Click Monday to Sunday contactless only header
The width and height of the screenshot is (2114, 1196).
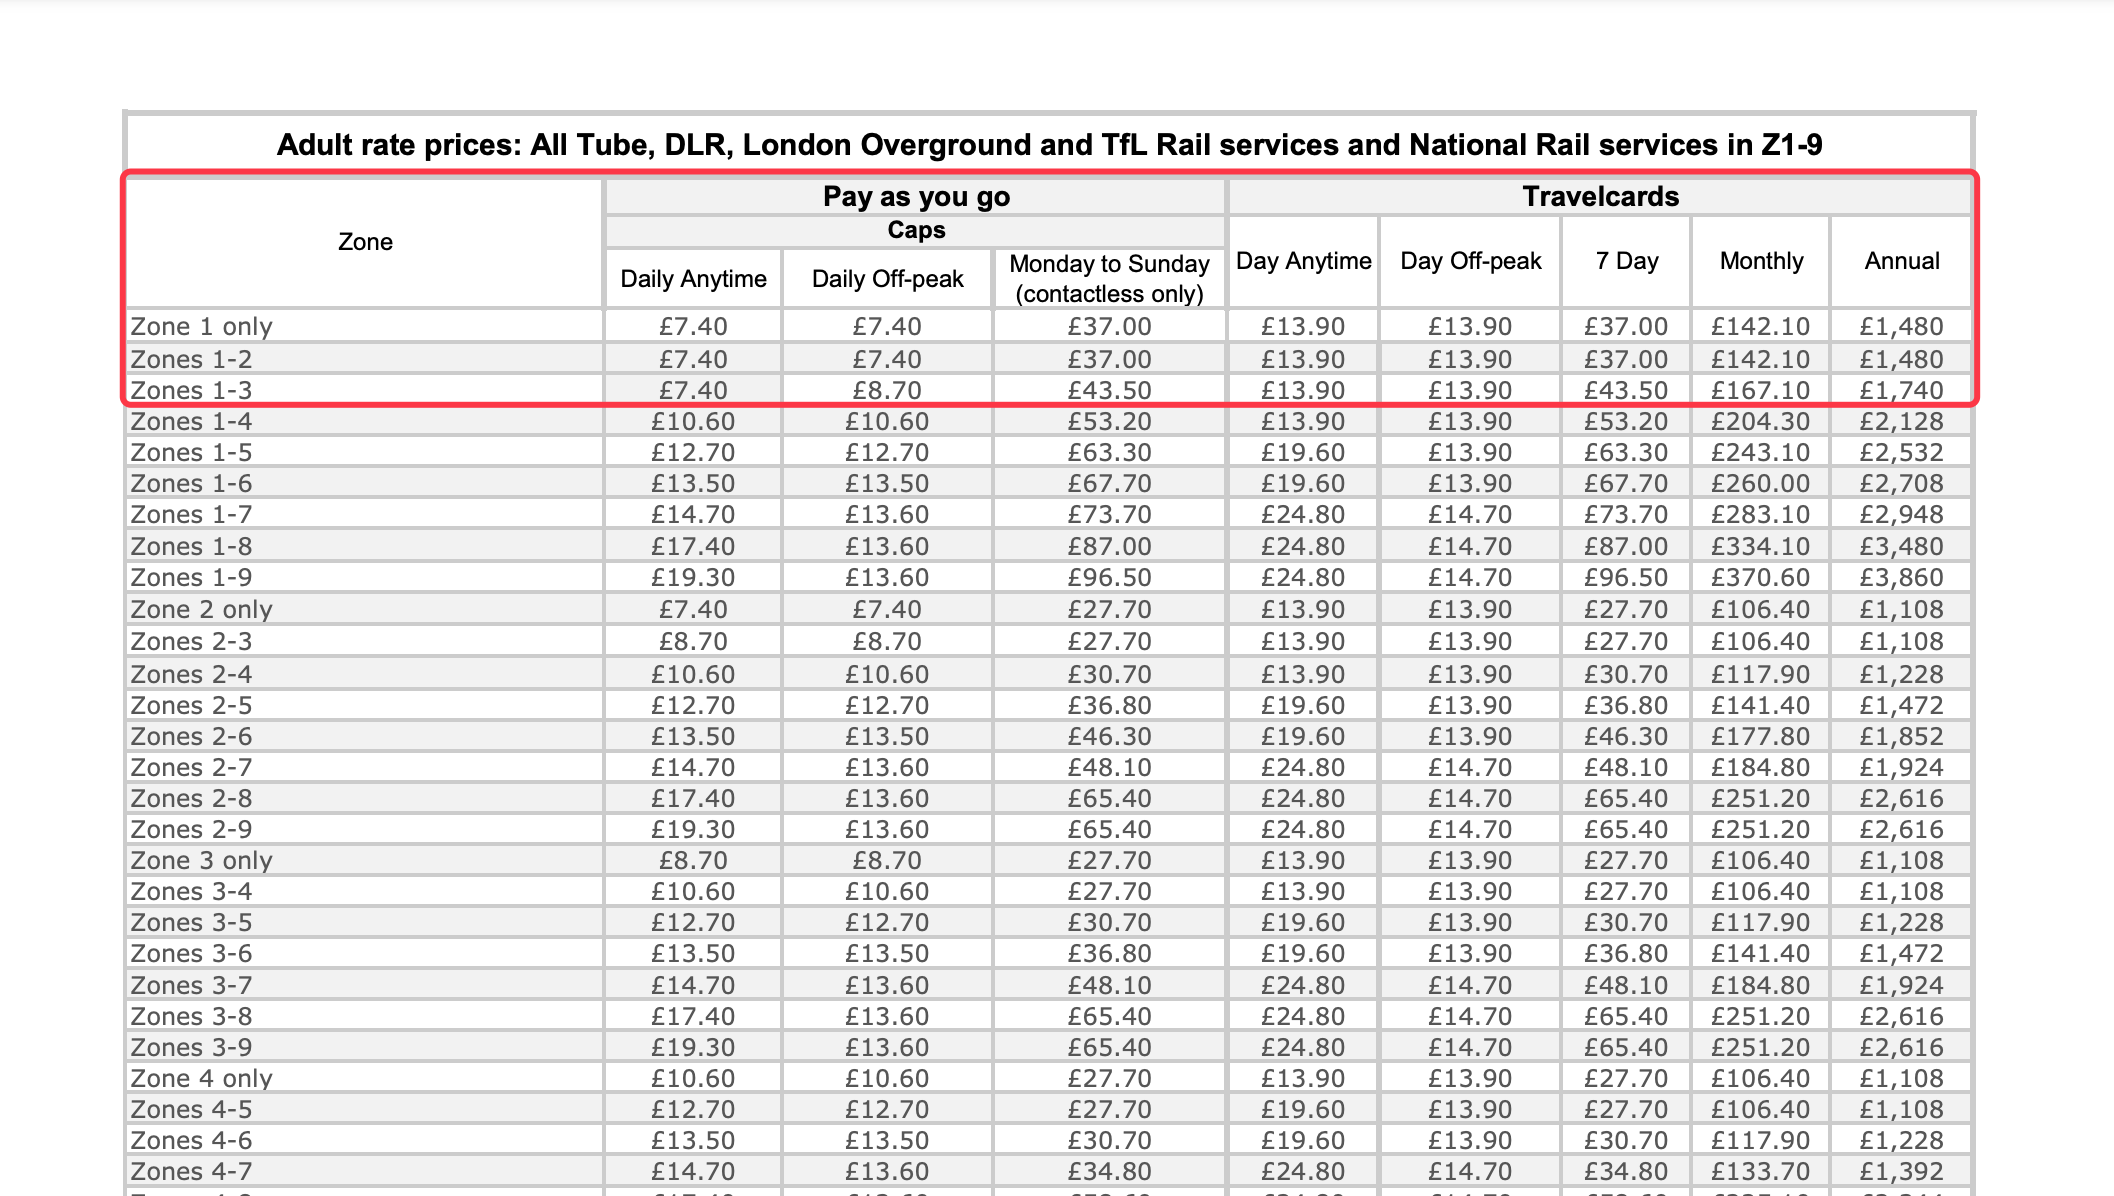point(1109,278)
